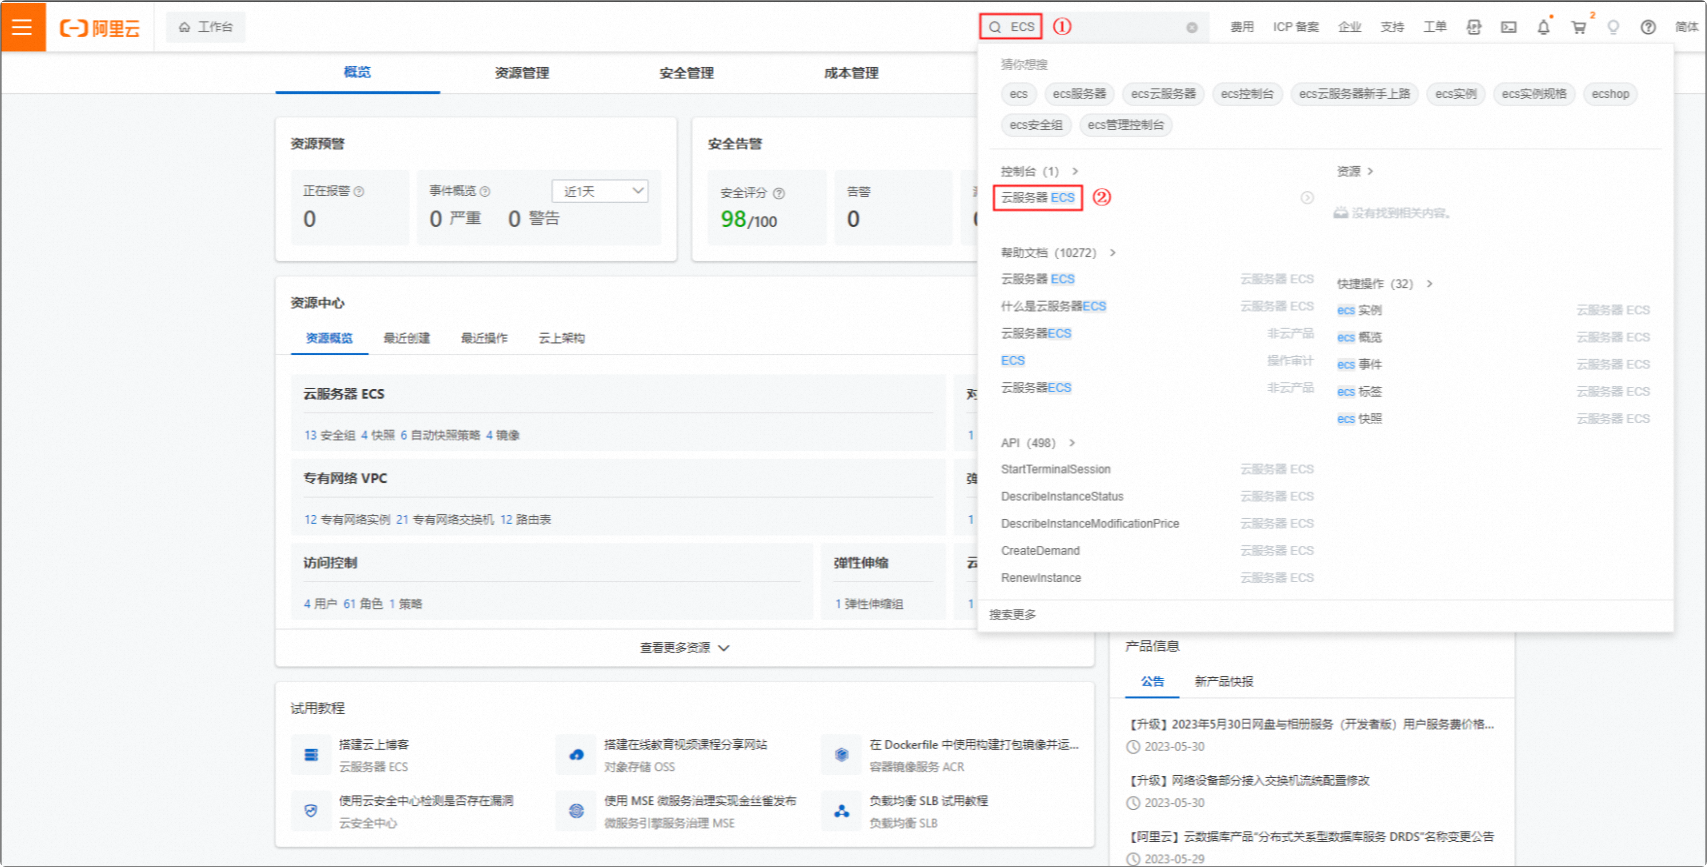Open the 企业 menu
Image resolution: width=1707 pixels, height=867 pixels.
1350,27
